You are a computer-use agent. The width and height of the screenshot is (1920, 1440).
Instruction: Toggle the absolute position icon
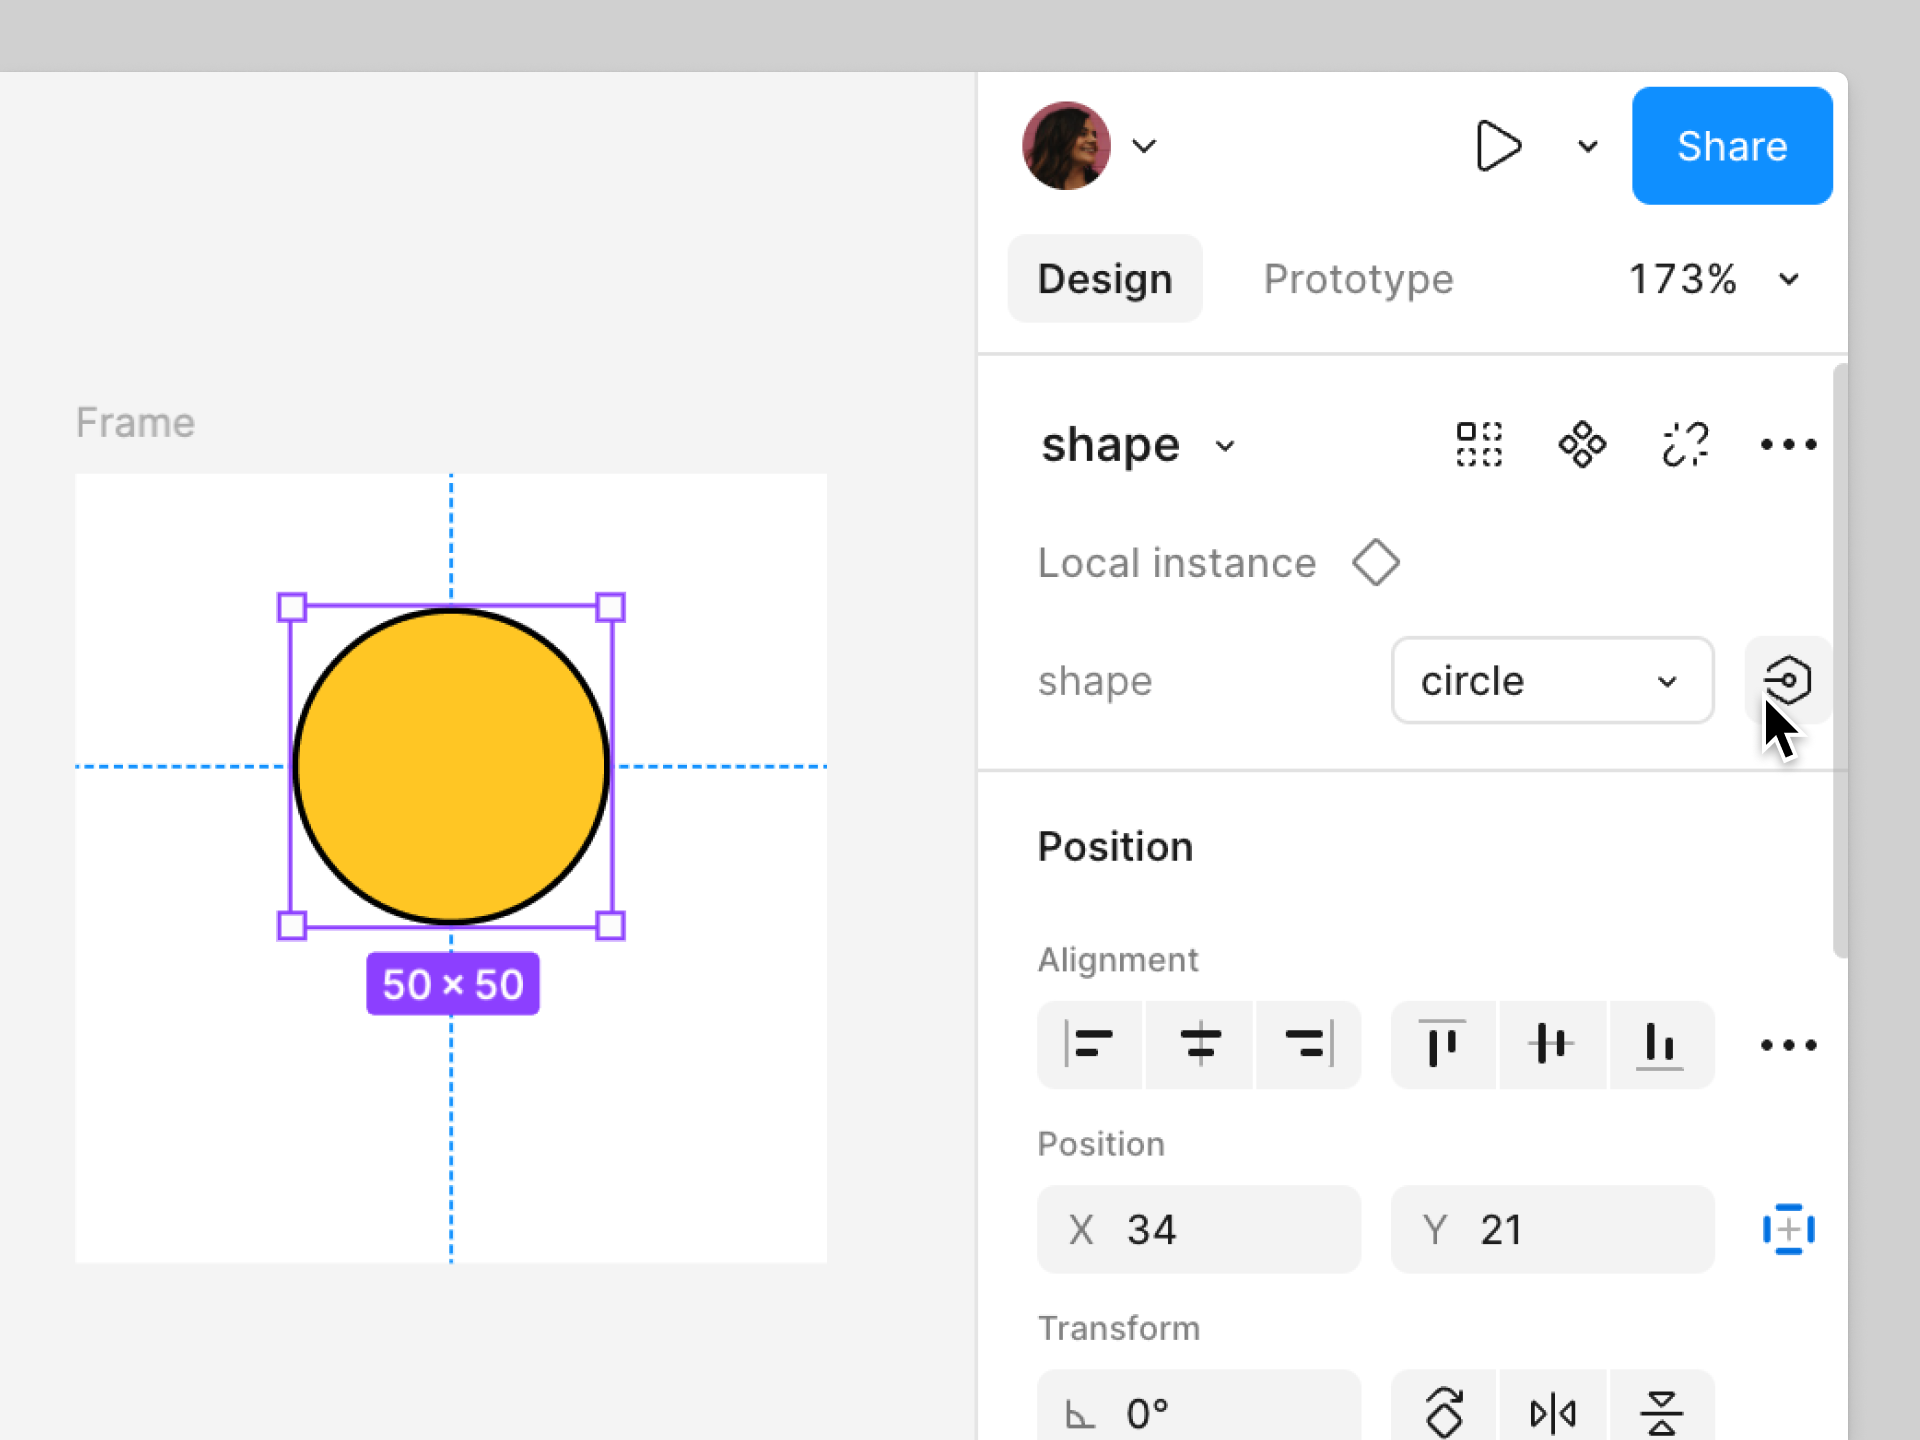coord(1788,1229)
